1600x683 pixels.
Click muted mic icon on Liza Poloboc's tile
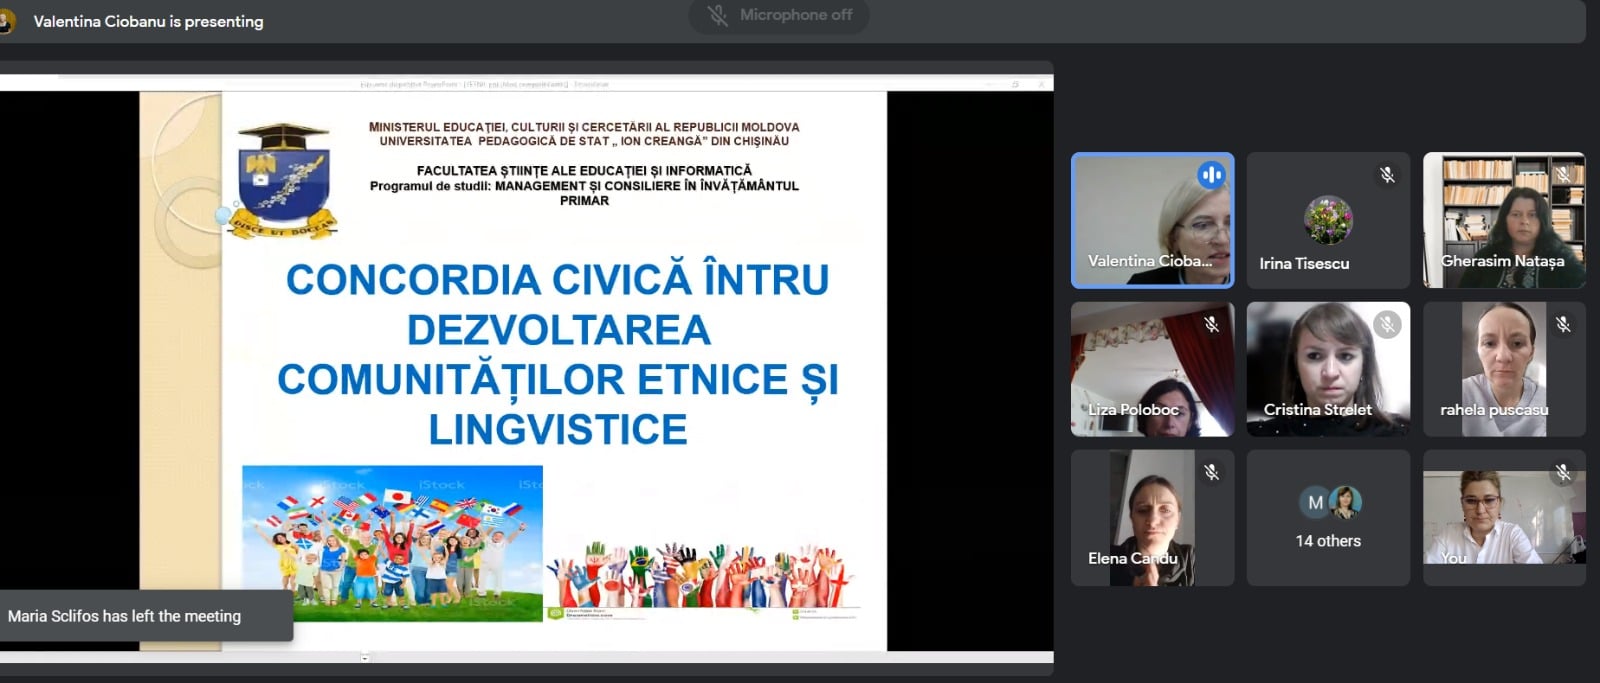[x=1211, y=325]
